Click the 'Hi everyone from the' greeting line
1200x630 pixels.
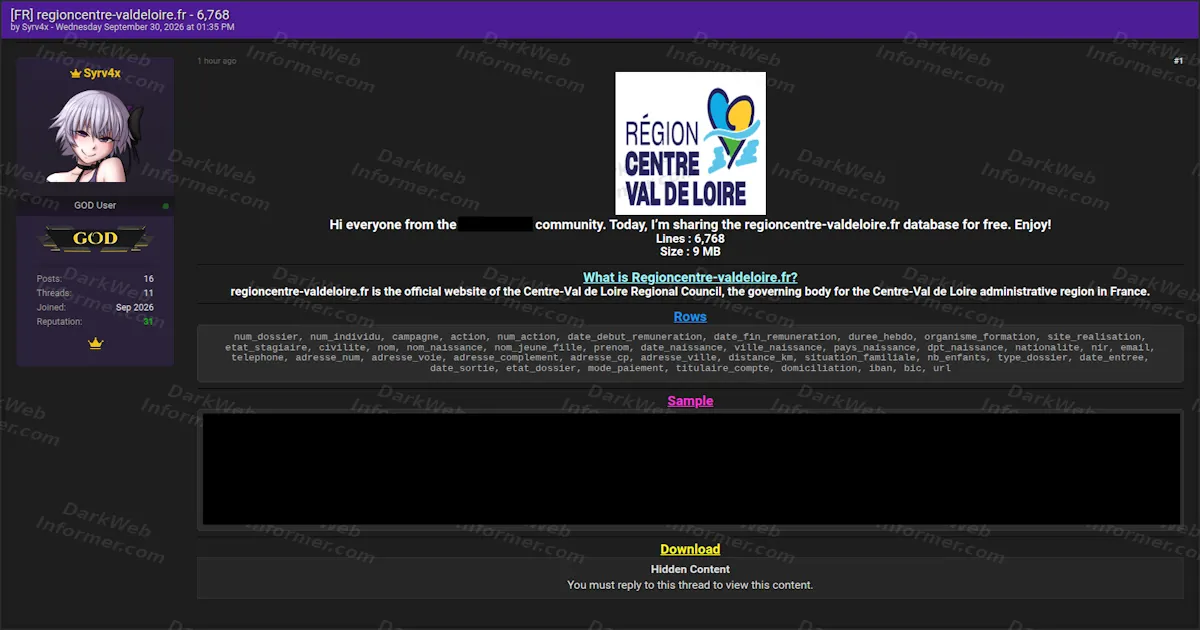tap(690, 225)
